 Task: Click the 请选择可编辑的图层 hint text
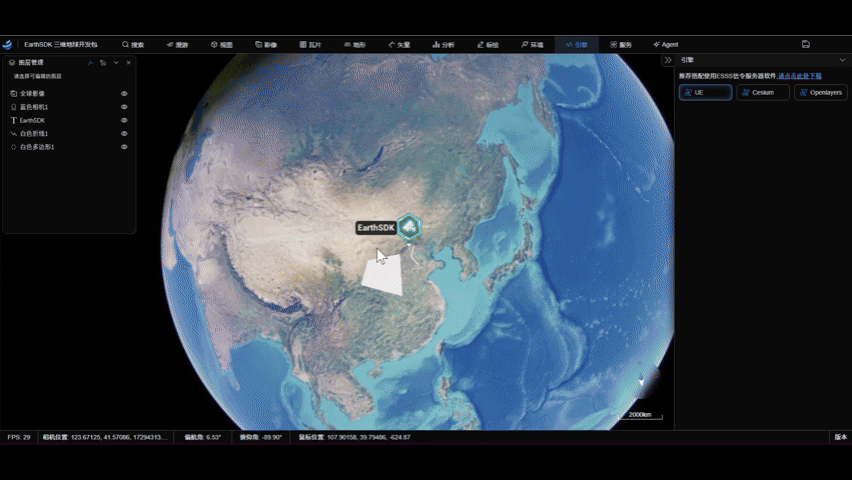[37, 77]
